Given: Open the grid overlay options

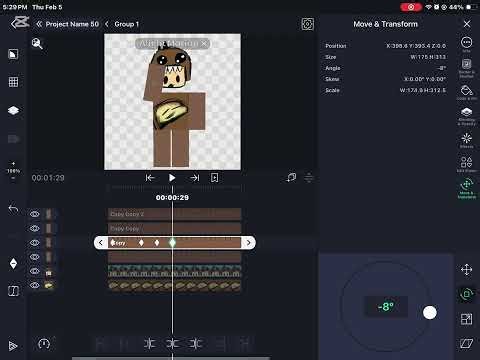Looking at the screenshot, I should pyautogui.click(x=13, y=82).
